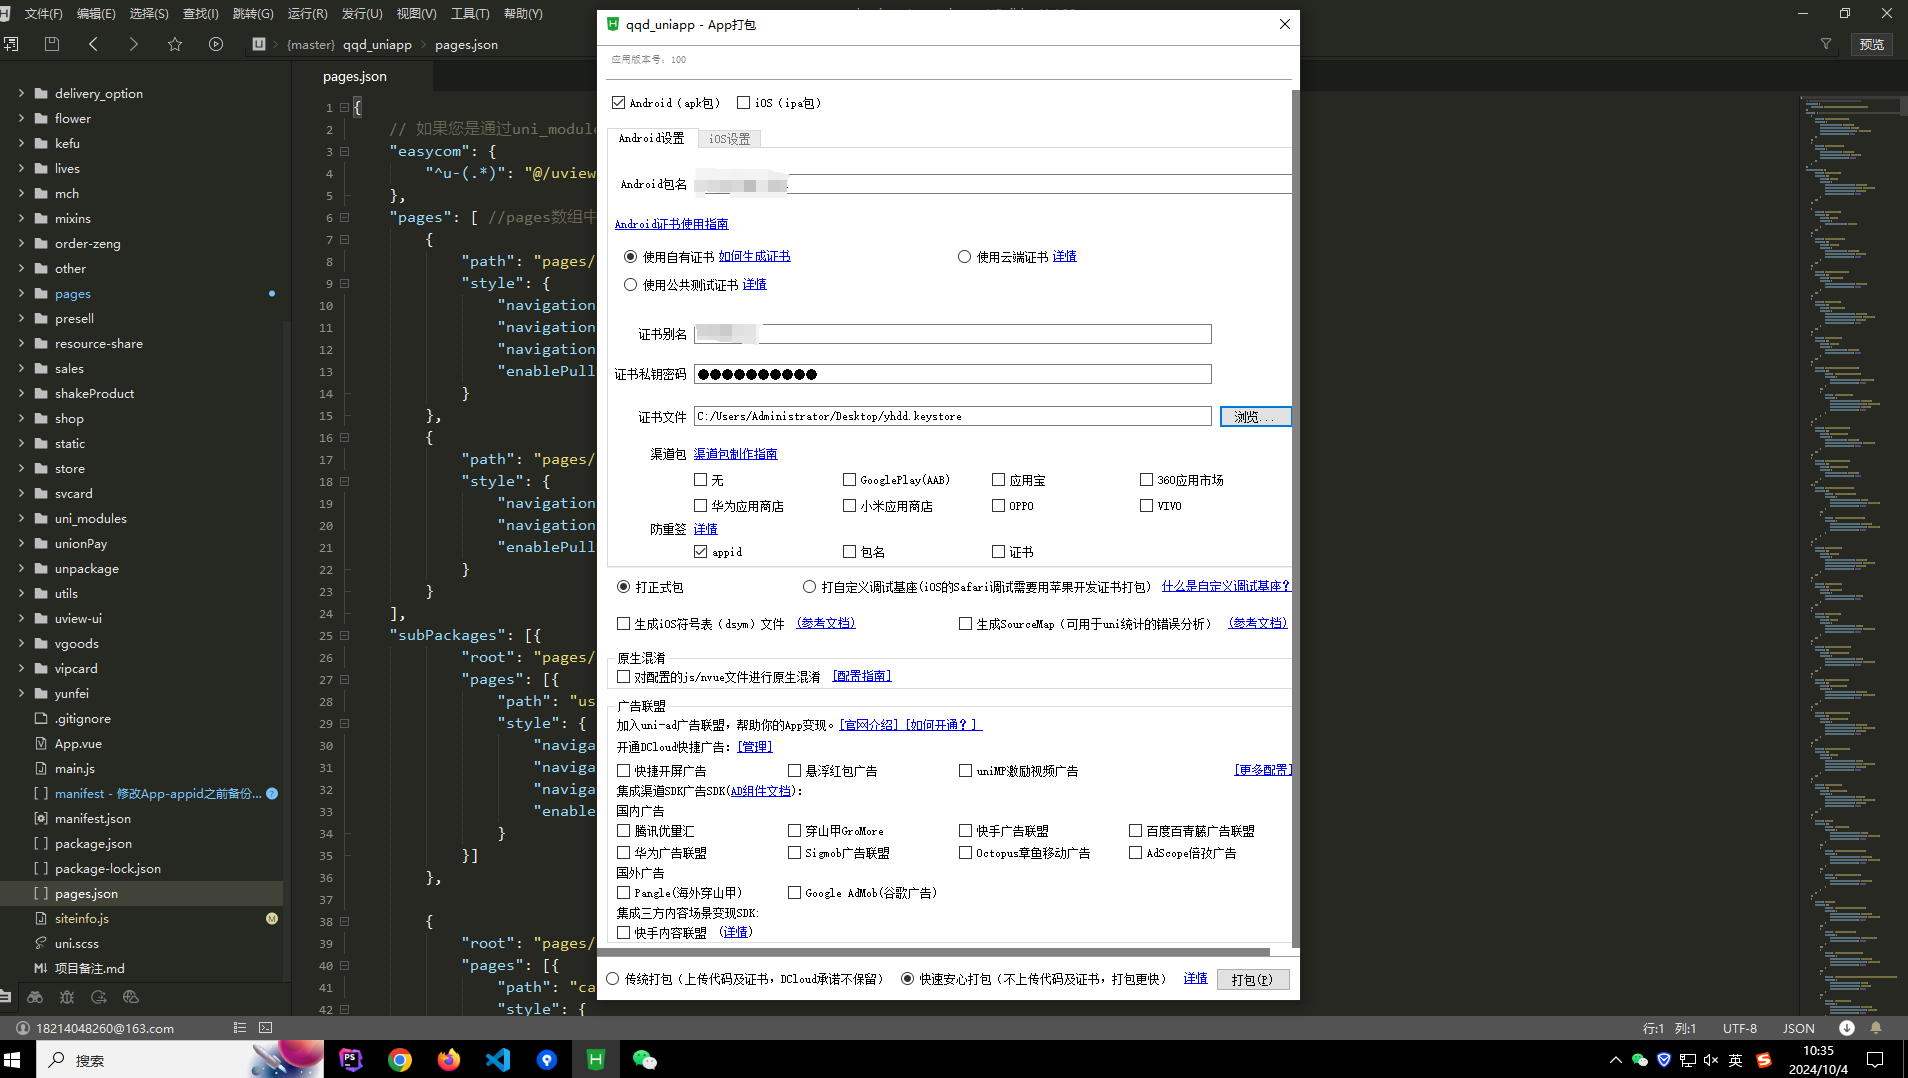Viewport: 1908px width, 1078px height.
Task: Open the 渠道包制作指南 link
Action: tap(735, 454)
